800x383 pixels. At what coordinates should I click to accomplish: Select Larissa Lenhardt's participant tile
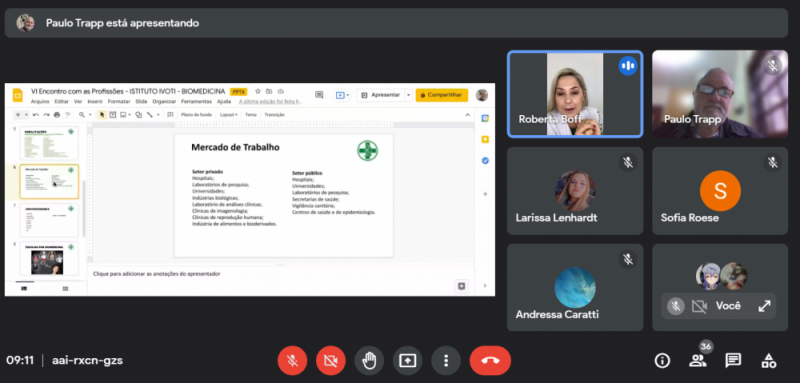575,191
